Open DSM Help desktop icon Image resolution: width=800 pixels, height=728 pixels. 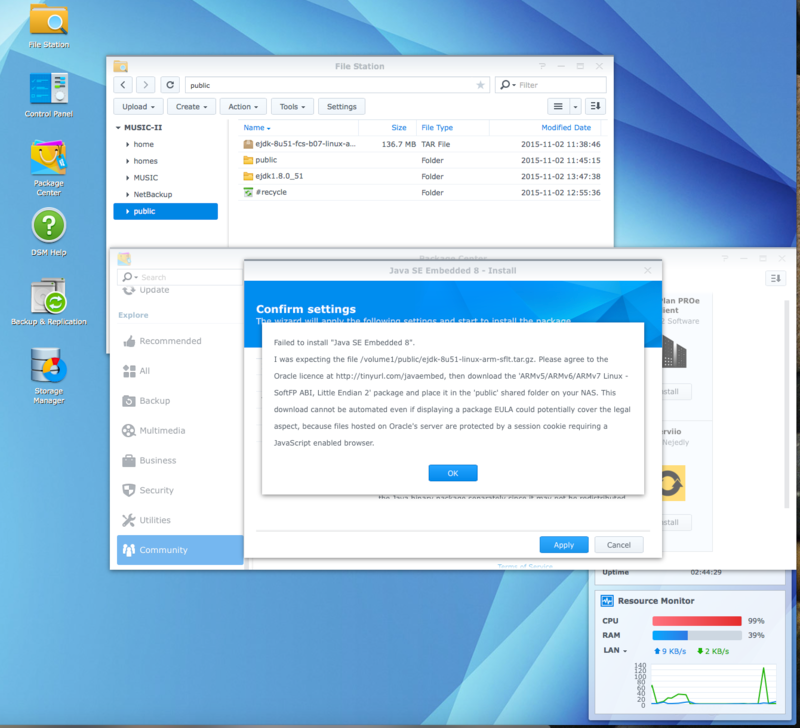pos(48,232)
